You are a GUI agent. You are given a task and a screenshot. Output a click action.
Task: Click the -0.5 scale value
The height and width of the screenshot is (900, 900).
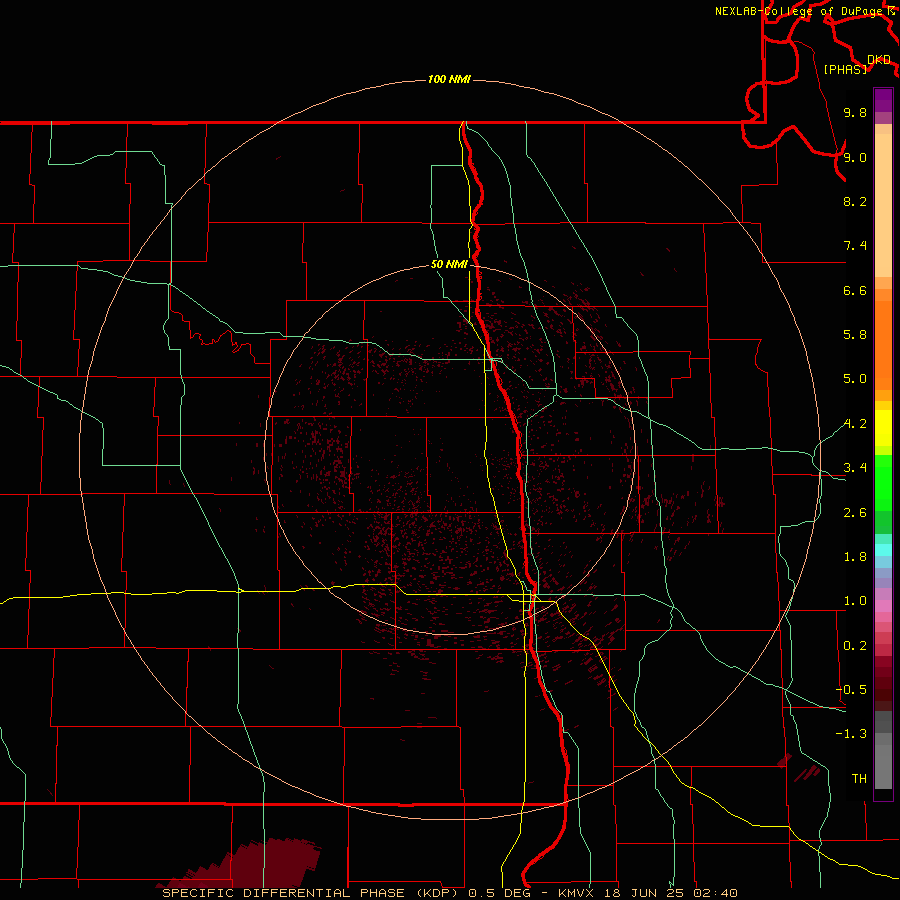click(x=851, y=689)
